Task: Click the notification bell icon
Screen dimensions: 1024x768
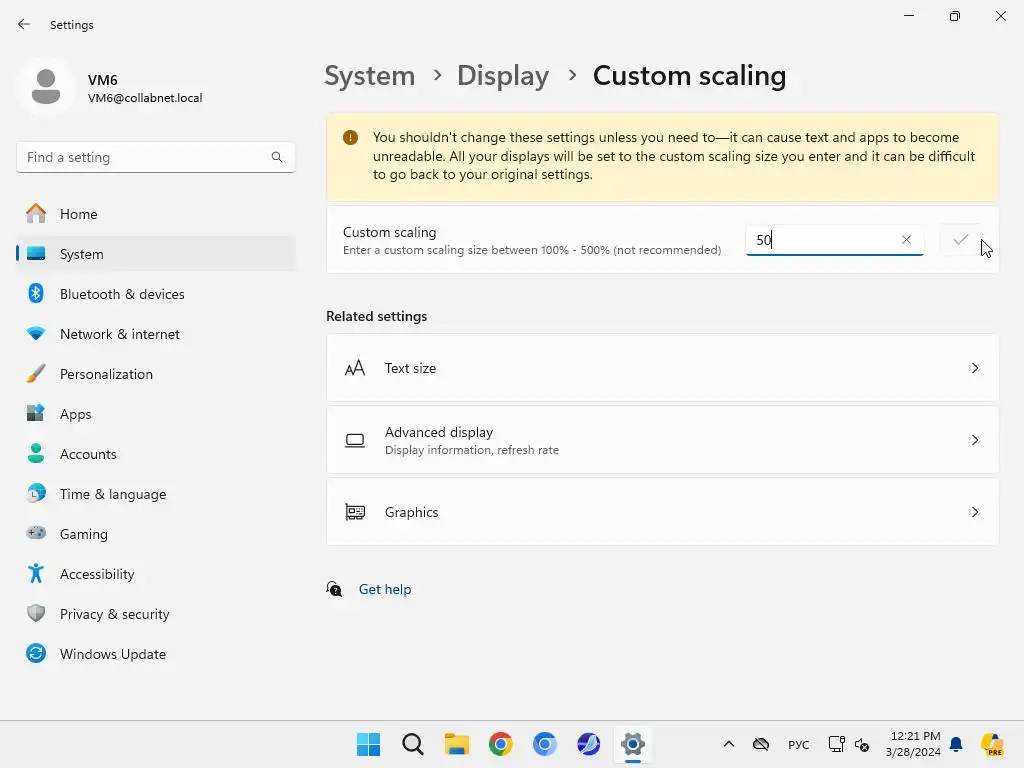Action: [956, 744]
